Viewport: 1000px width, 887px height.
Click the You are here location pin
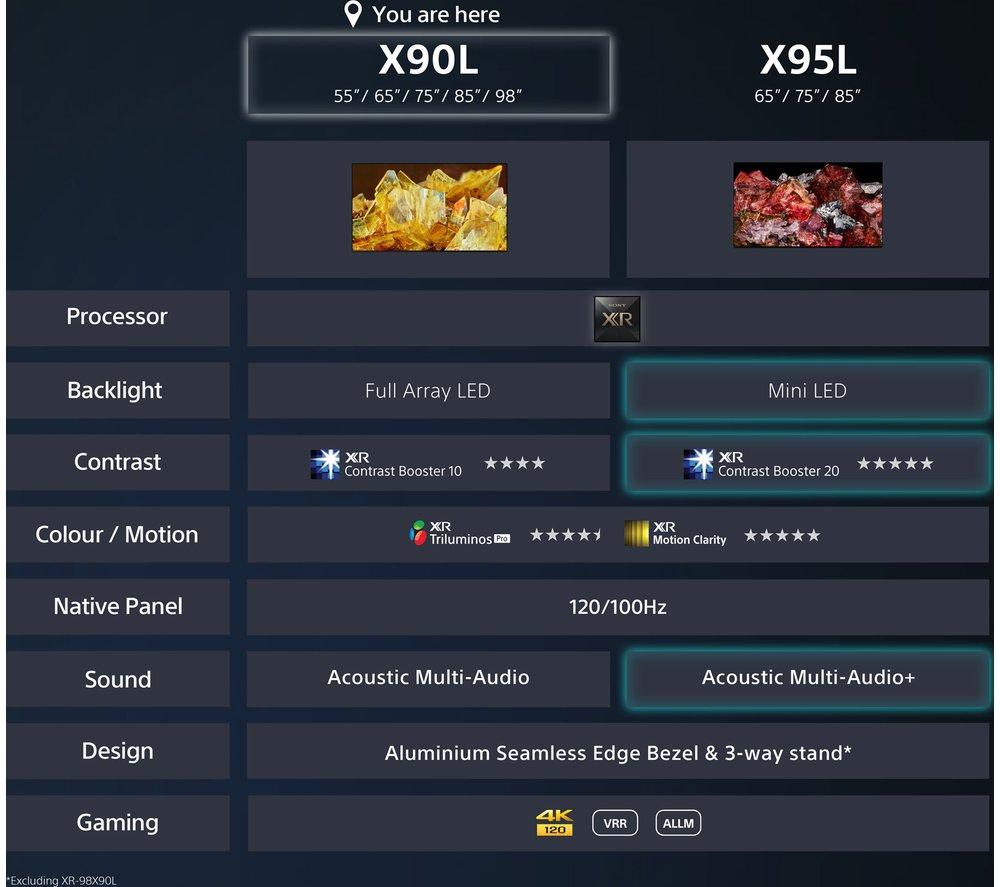tap(353, 15)
